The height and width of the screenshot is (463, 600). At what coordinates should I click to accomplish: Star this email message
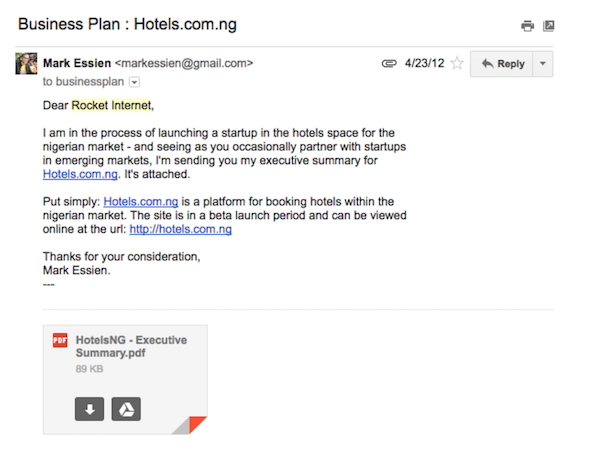click(457, 64)
